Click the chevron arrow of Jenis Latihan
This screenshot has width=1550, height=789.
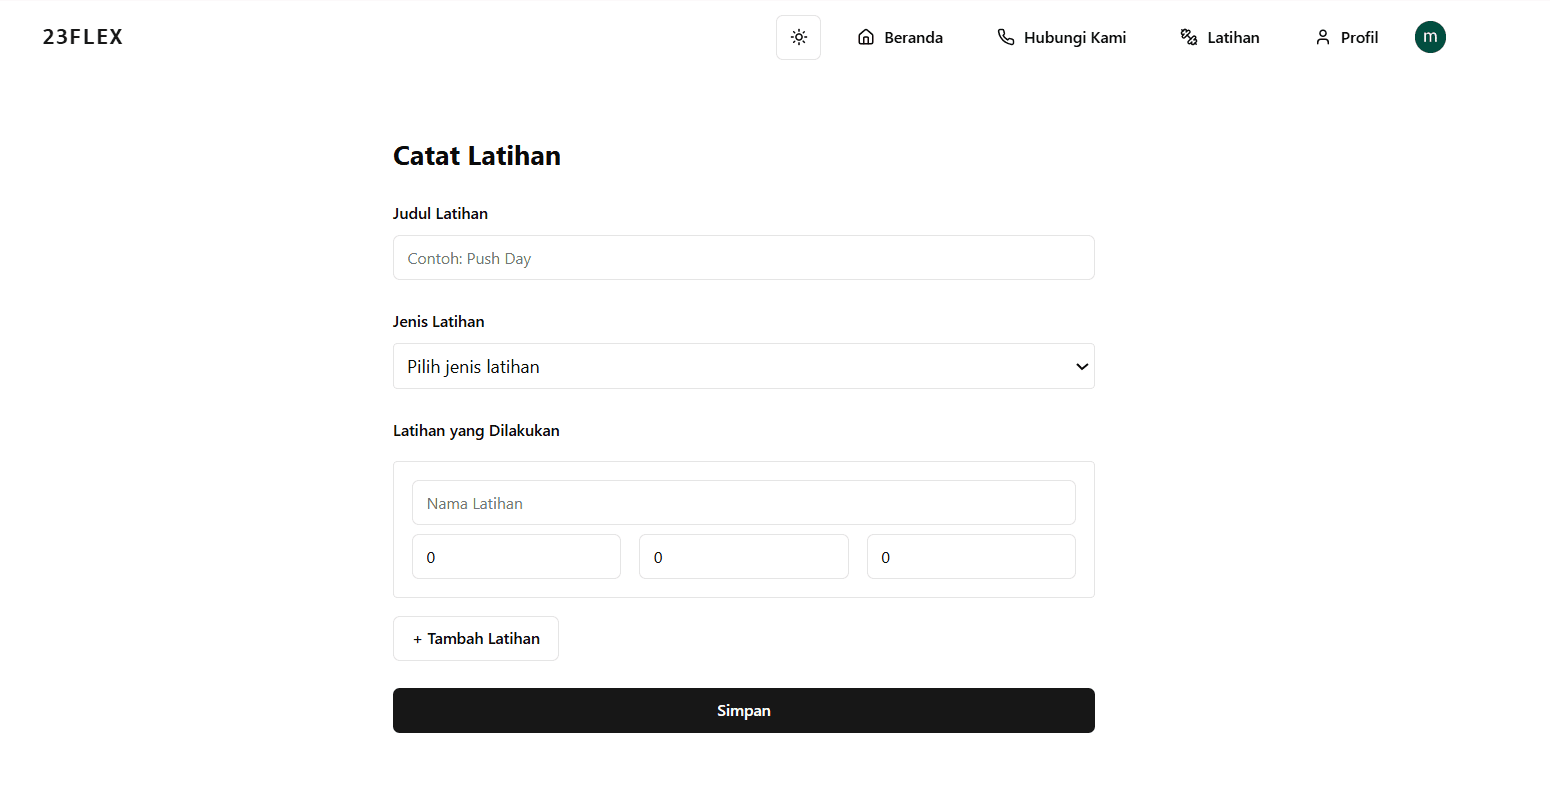pos(1082,366)
